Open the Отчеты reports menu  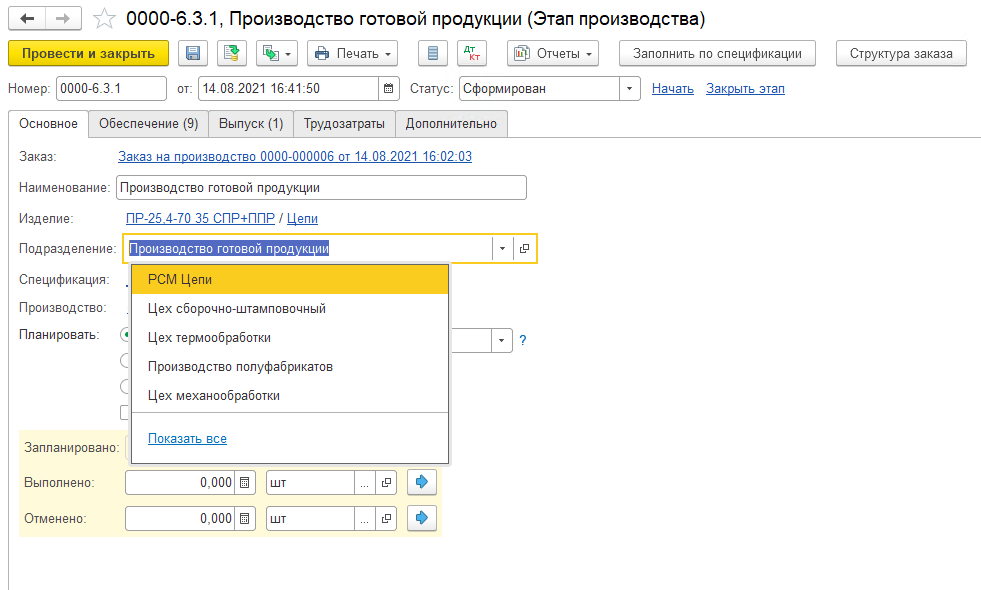[x=552, y=53]
